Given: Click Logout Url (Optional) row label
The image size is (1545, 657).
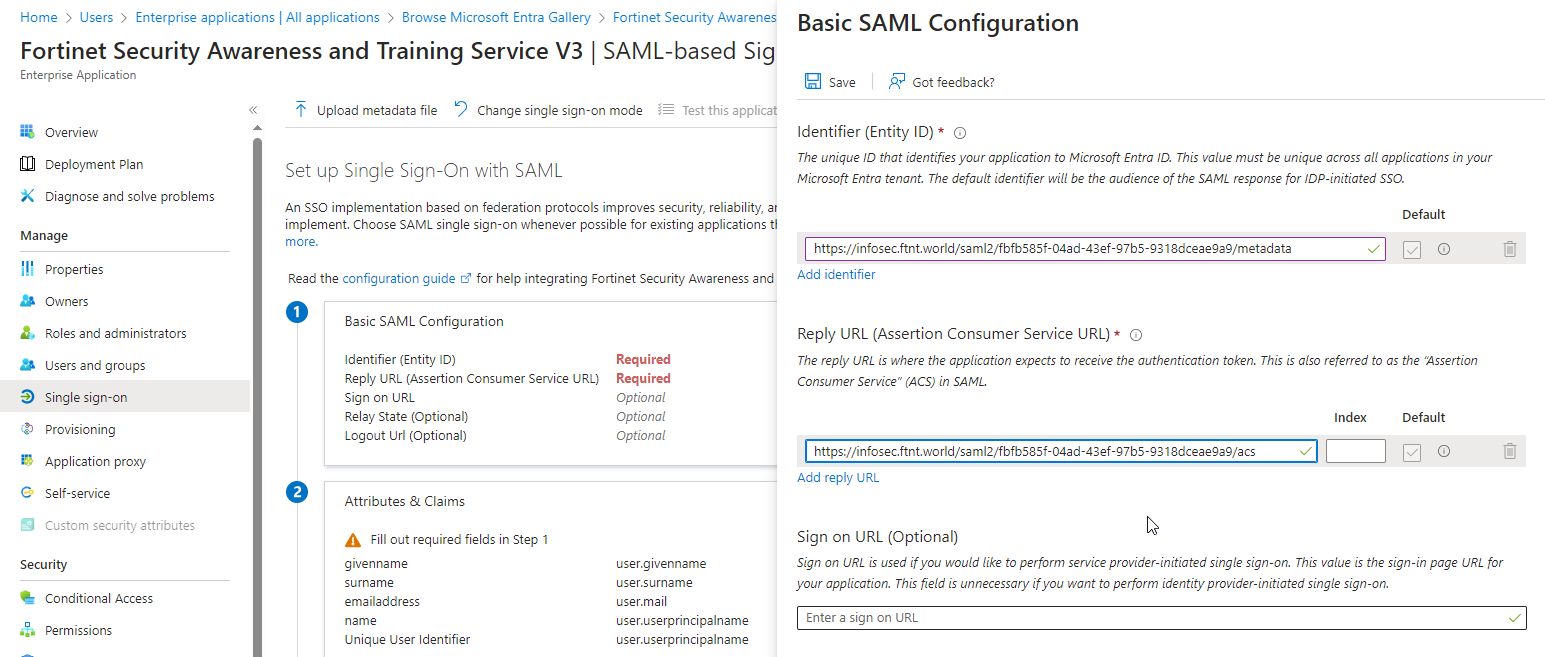Looking at the screenshot, I should [x=405, y=436].
